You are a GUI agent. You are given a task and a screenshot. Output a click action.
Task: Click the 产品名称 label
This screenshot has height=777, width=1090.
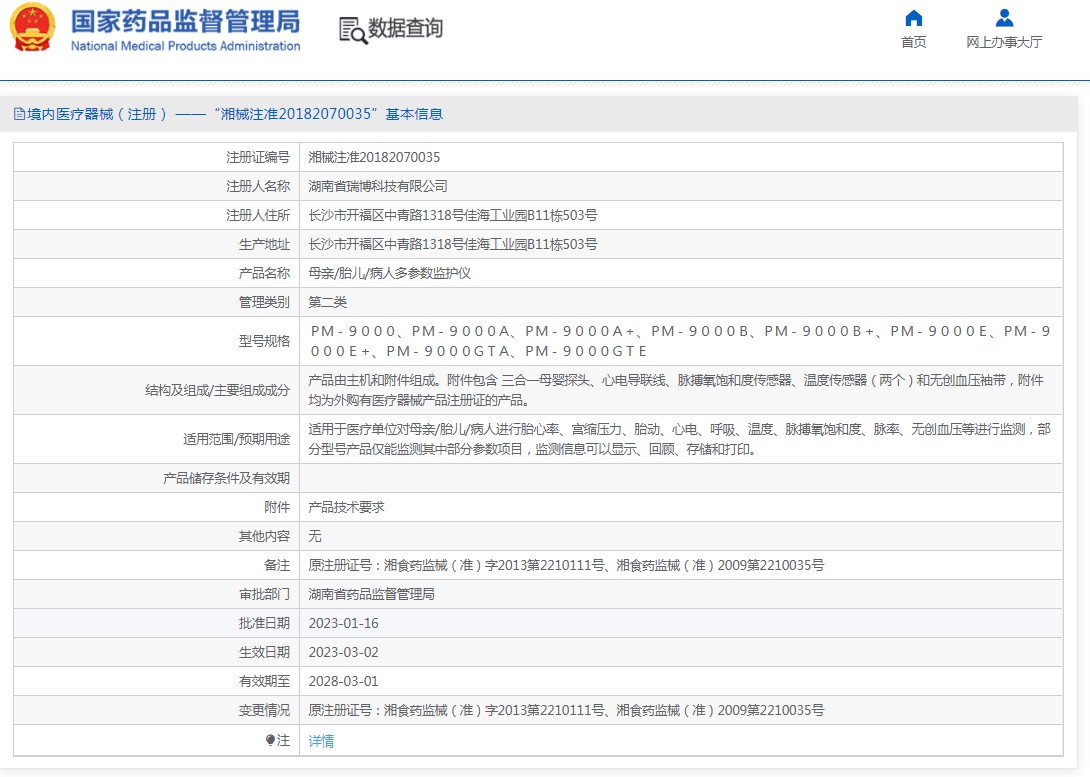point(264,273)
